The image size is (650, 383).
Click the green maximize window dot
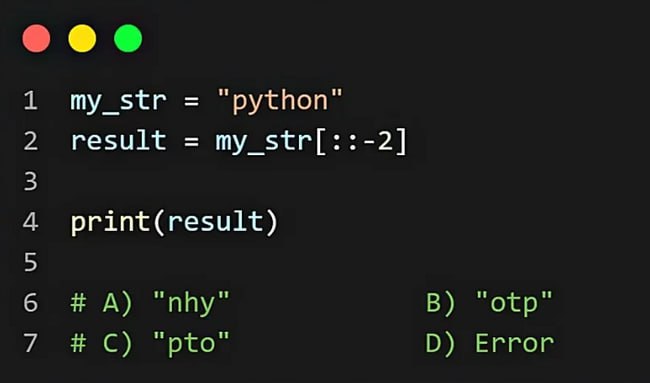tap(128, 39)
